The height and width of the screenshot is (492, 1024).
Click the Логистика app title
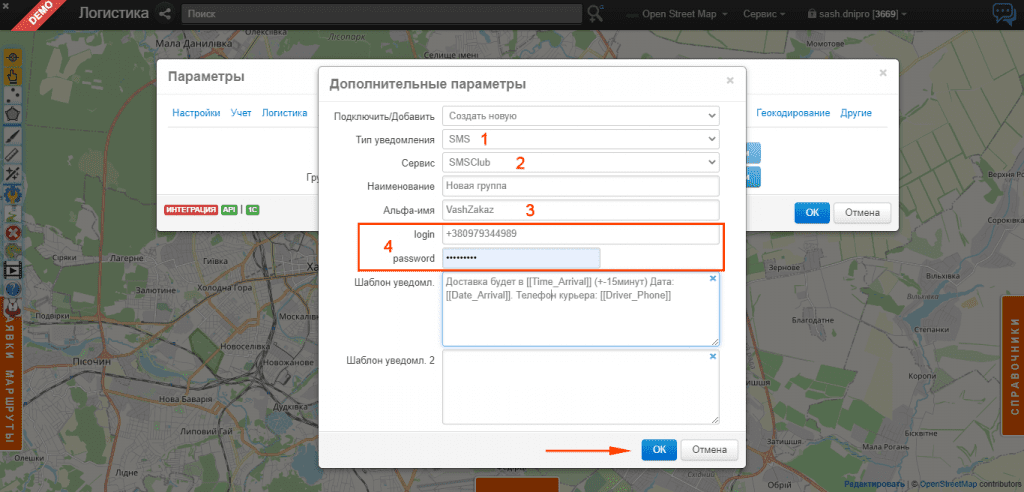coord(114,12)
